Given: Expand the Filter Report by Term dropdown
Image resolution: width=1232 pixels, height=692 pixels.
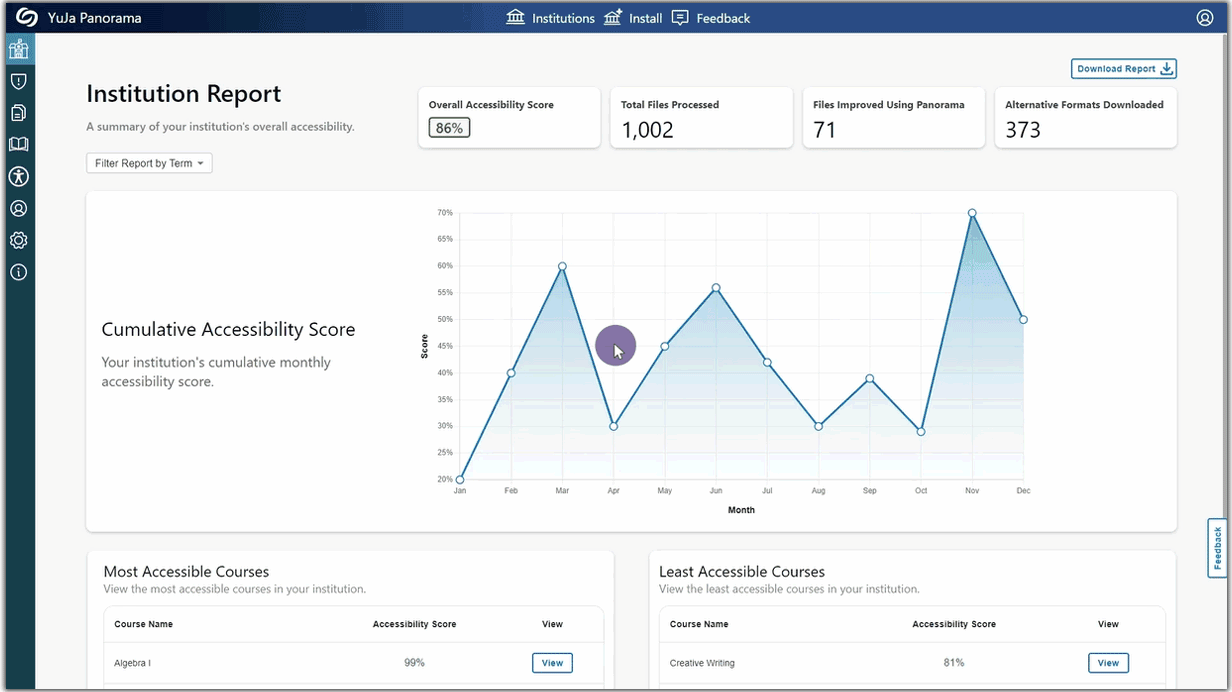Looking at the screenshot, I should (149, 163).
